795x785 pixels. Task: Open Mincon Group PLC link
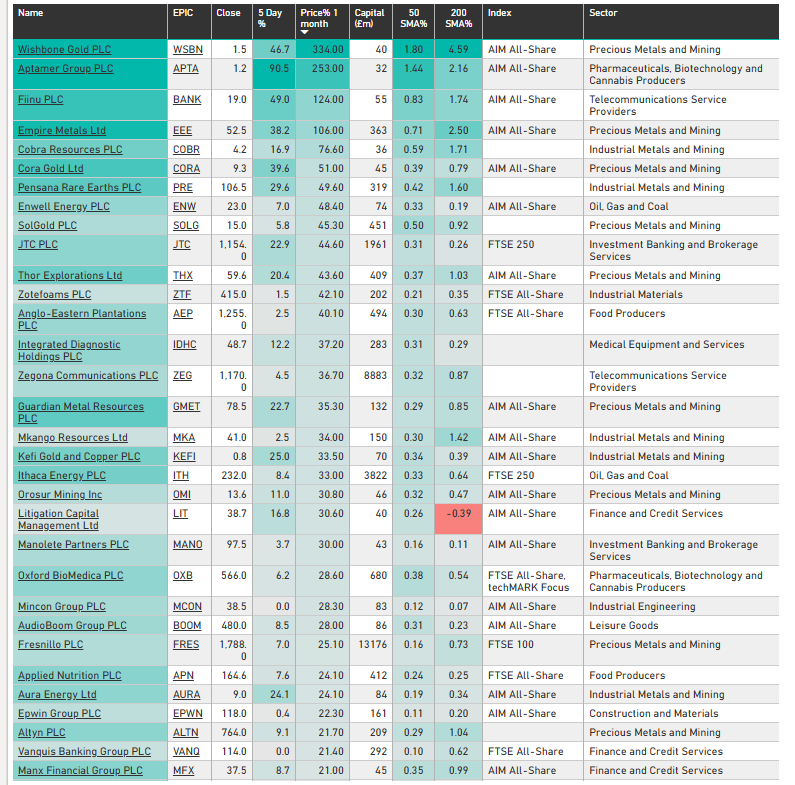(x=62, y=606)
